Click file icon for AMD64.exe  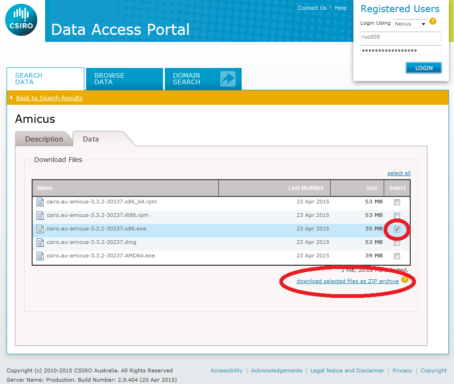40,256
